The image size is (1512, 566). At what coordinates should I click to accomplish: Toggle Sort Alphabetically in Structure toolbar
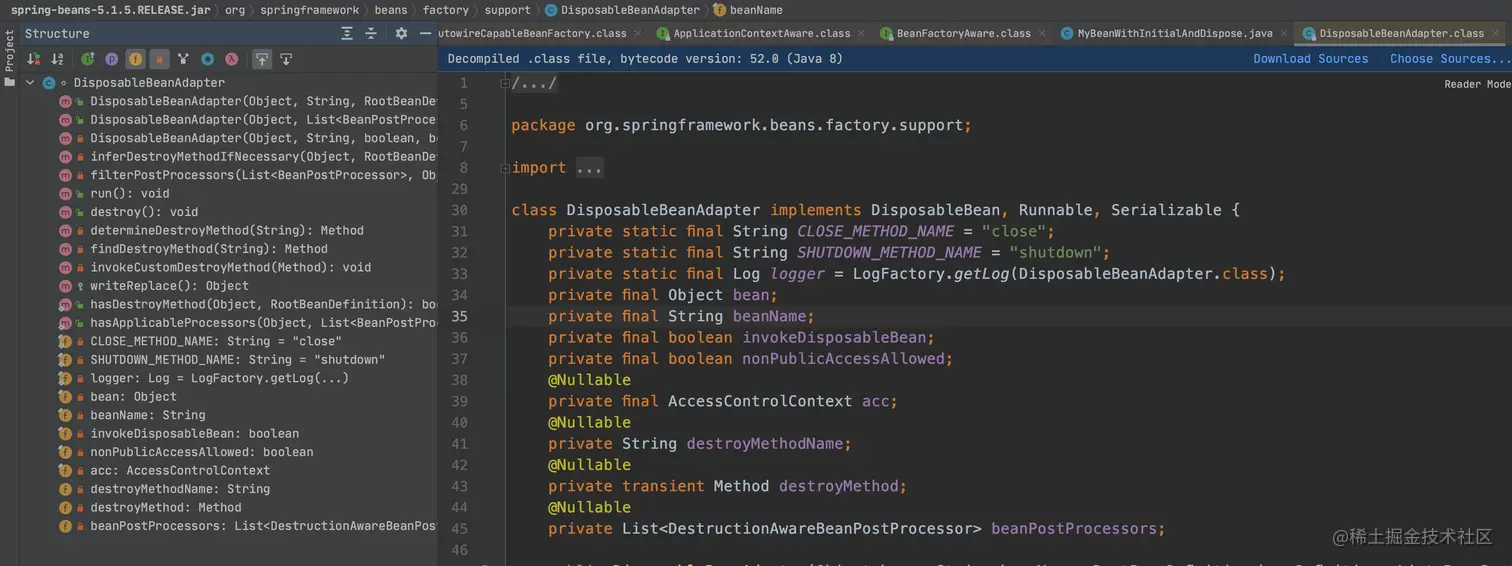pyautogui.click(x=58, y=60)
